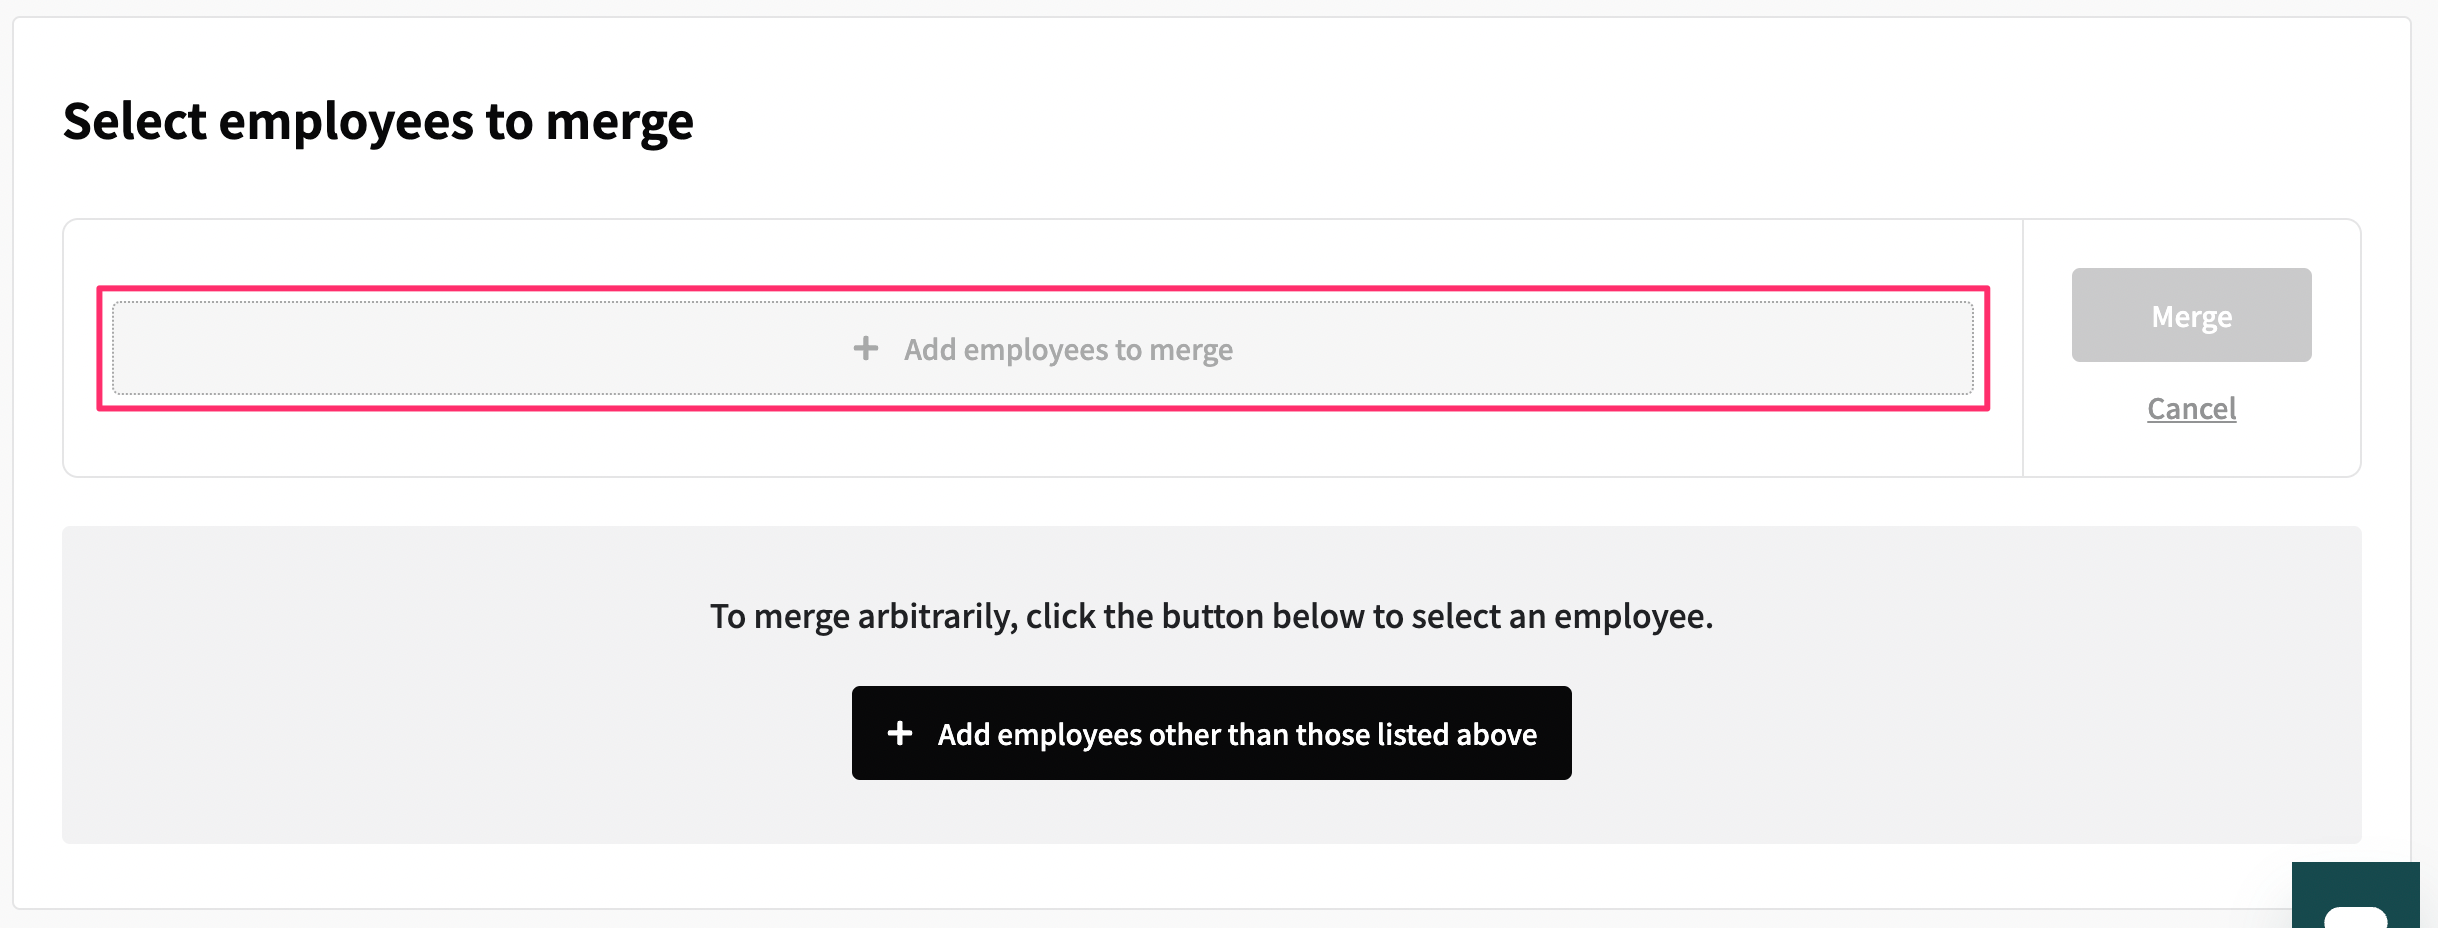This screenshot has width=2438, height=928.
Task: Click the panel containing Merge and Cancel
Action: point(2191,348)
